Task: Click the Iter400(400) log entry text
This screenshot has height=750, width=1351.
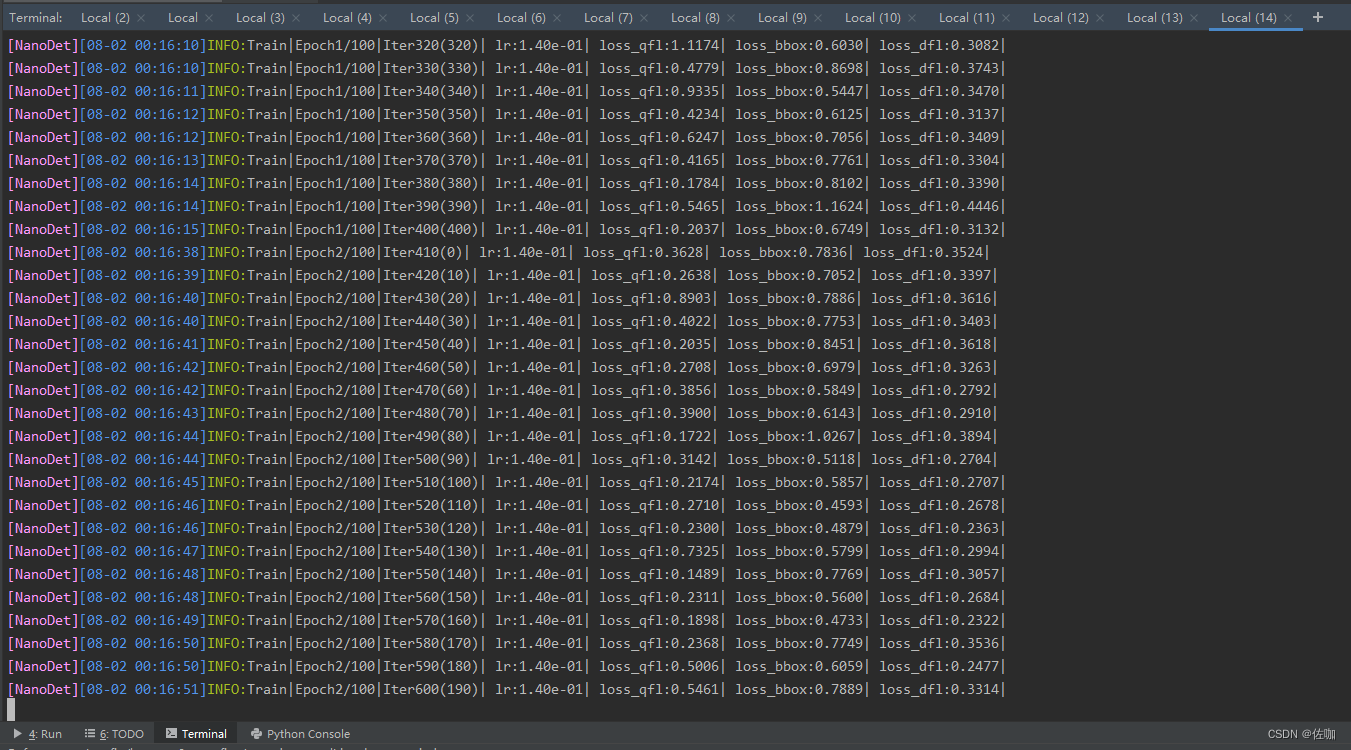Action: point(433,229)
